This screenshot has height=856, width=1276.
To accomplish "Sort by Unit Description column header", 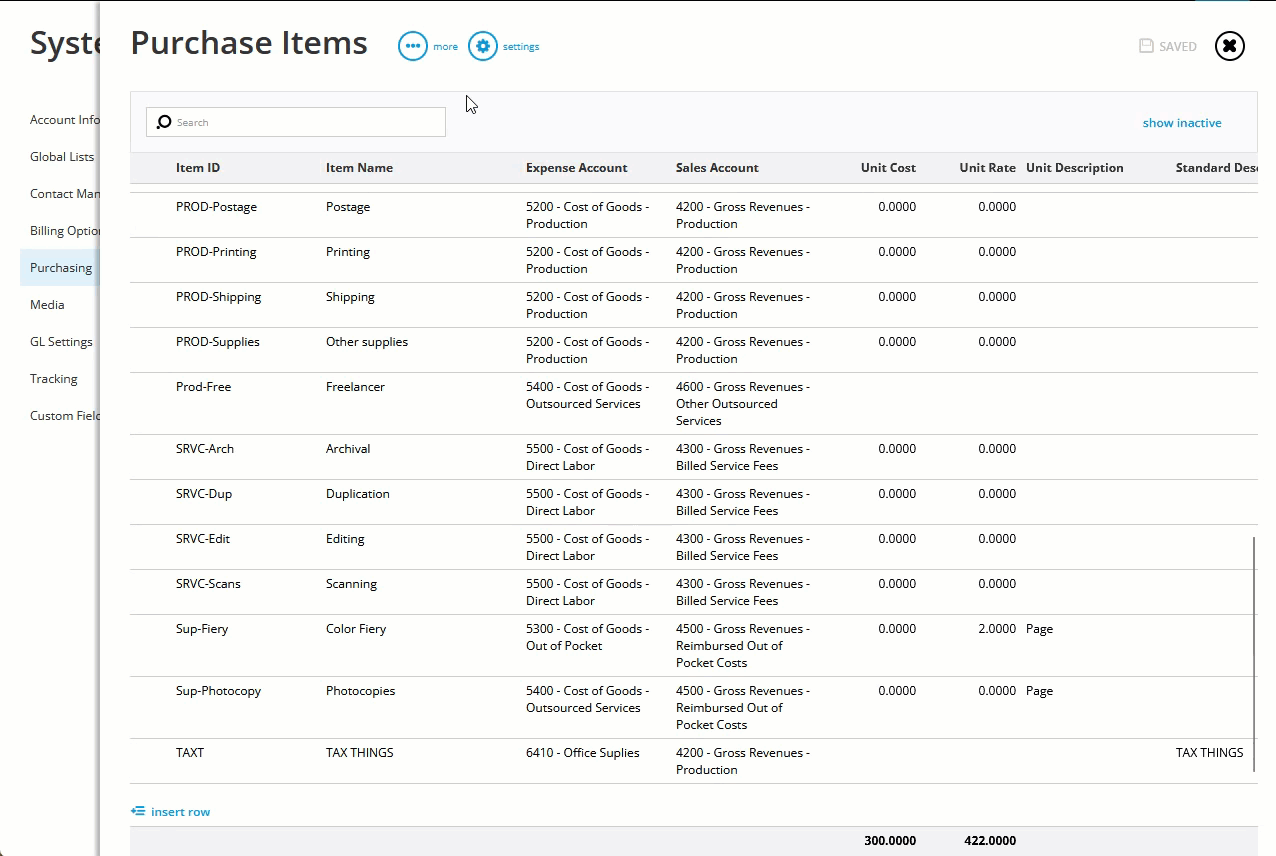I will tap(1075, 168).
